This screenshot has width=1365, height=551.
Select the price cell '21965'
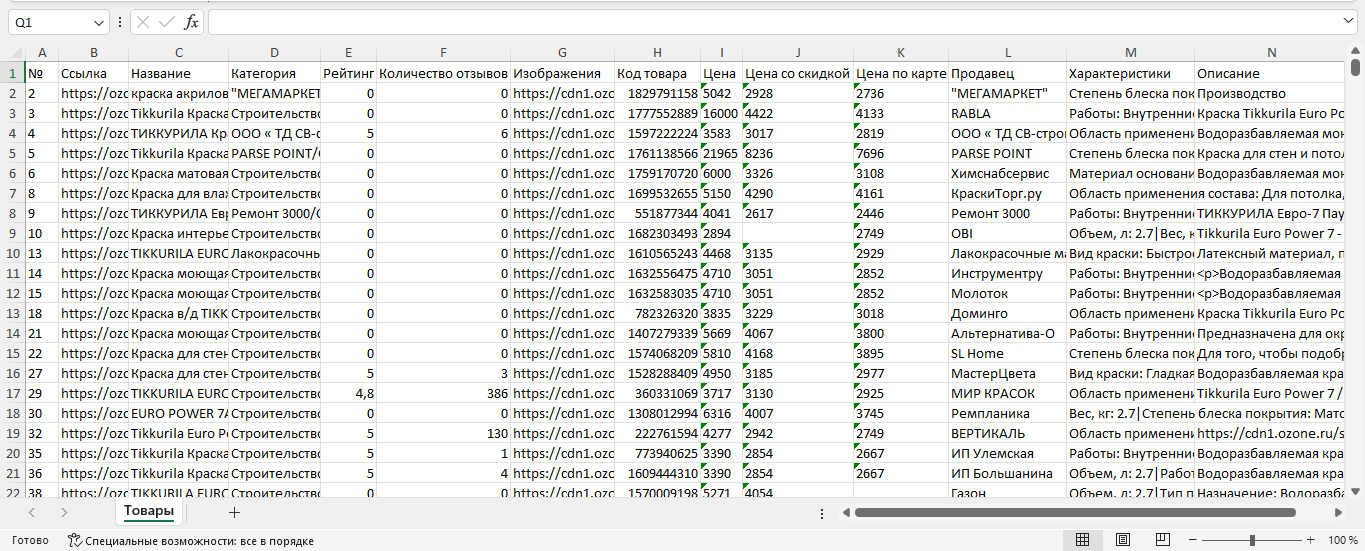(x=721, y=153)
